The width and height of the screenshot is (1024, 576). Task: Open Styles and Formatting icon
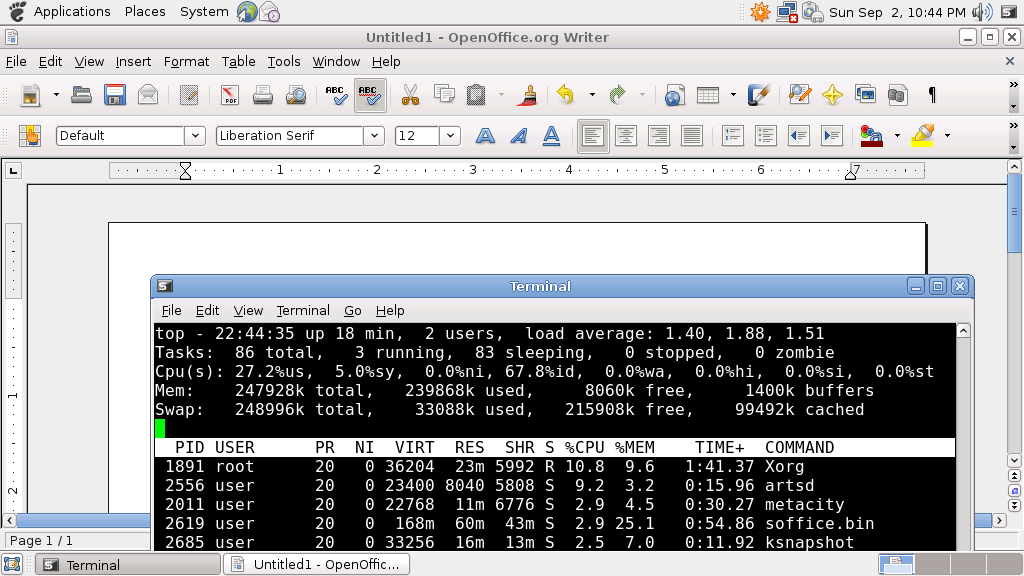tap(30, 136)
